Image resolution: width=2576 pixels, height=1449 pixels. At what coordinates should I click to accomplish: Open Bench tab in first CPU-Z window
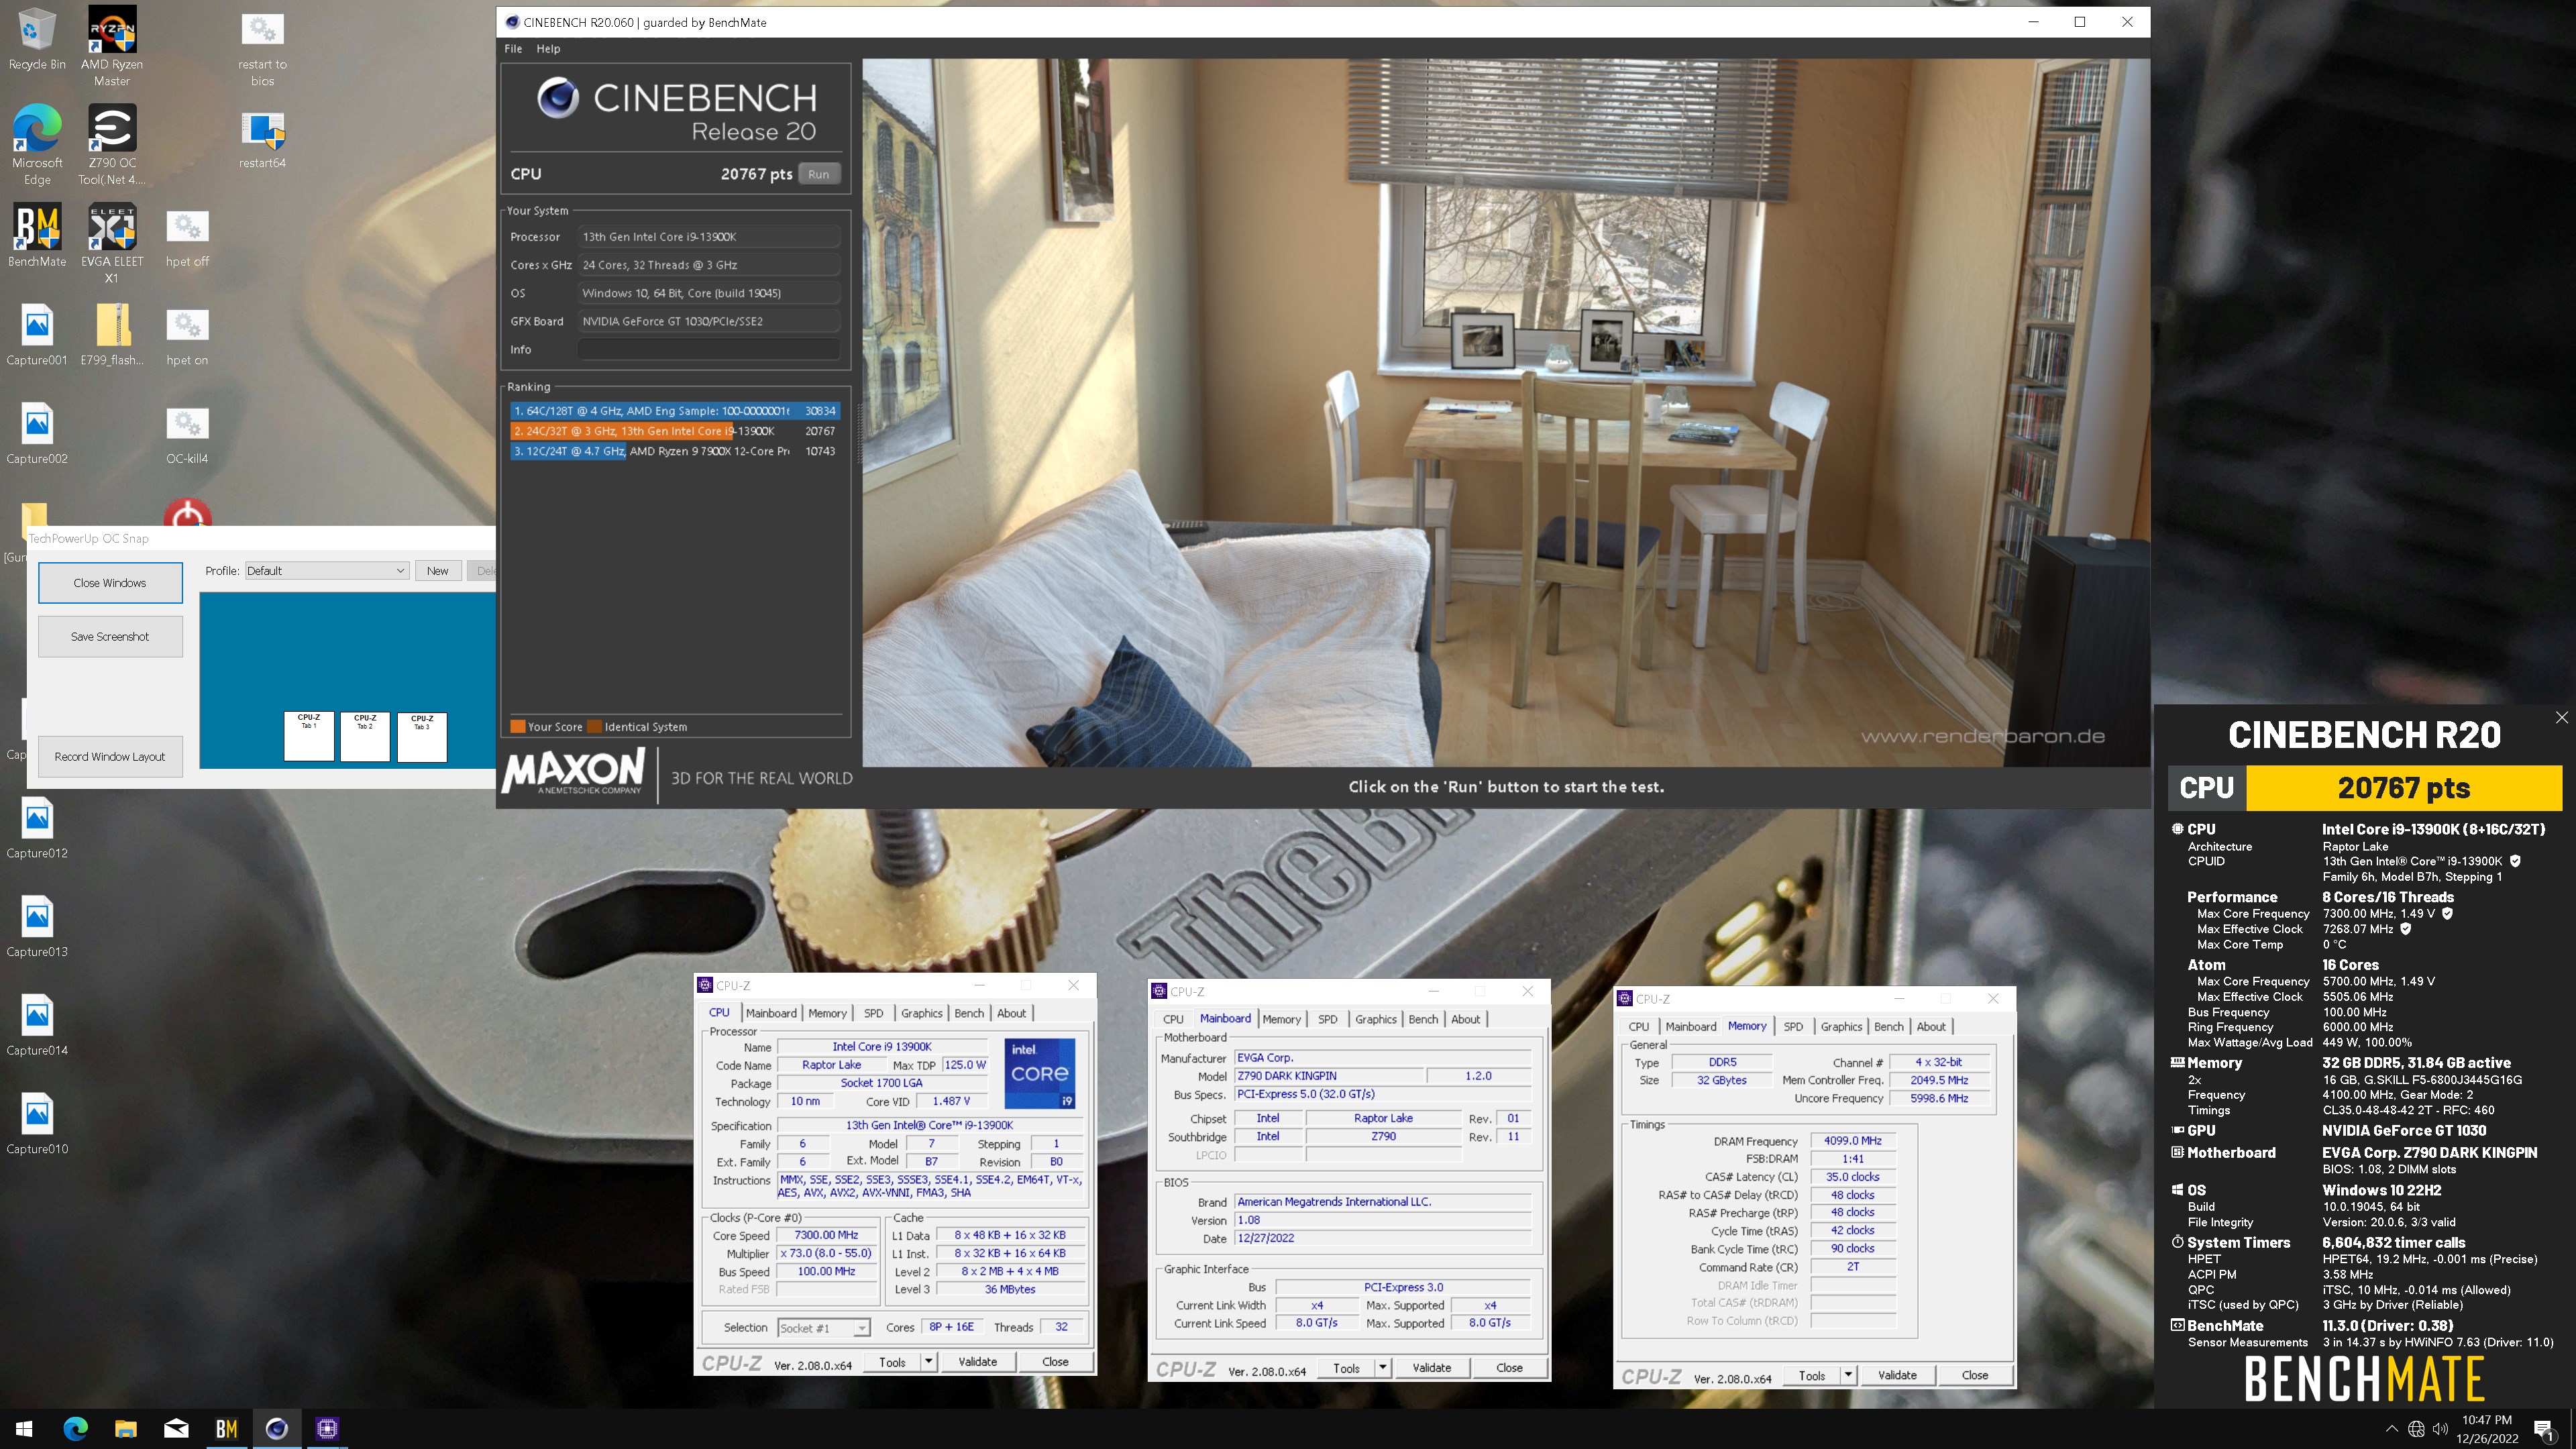[x=968, y=1013]
